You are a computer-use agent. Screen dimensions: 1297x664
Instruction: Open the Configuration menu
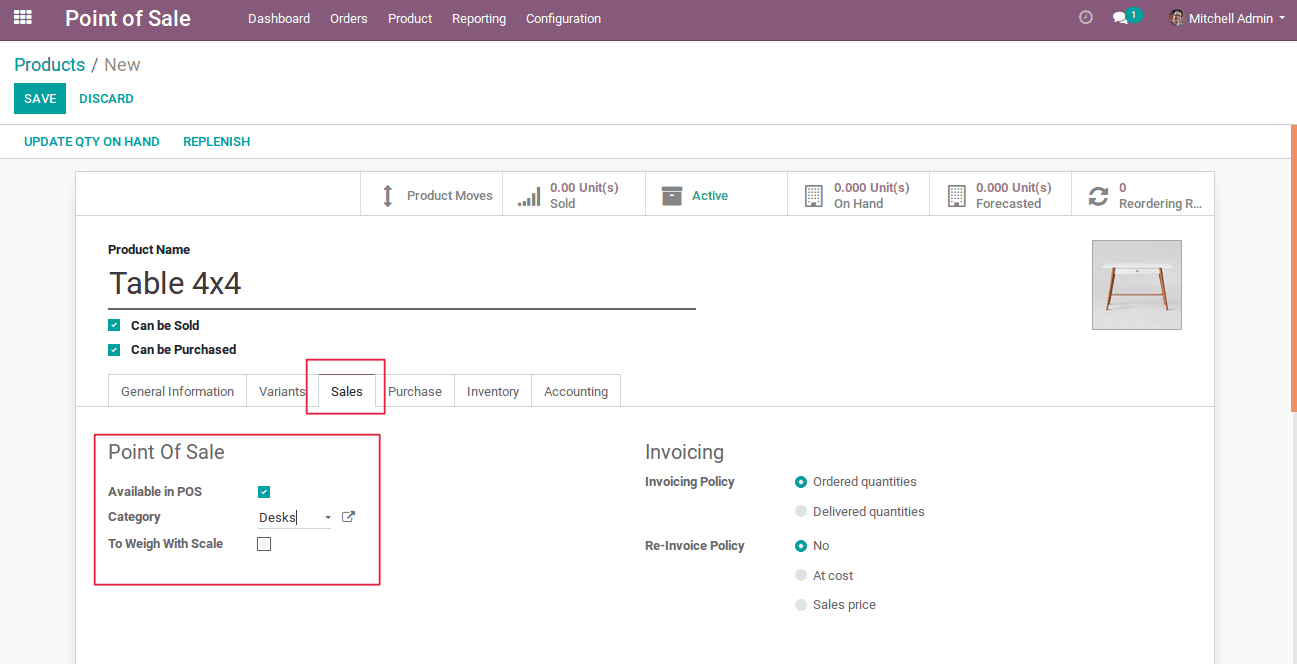click(x=564, y=18)
